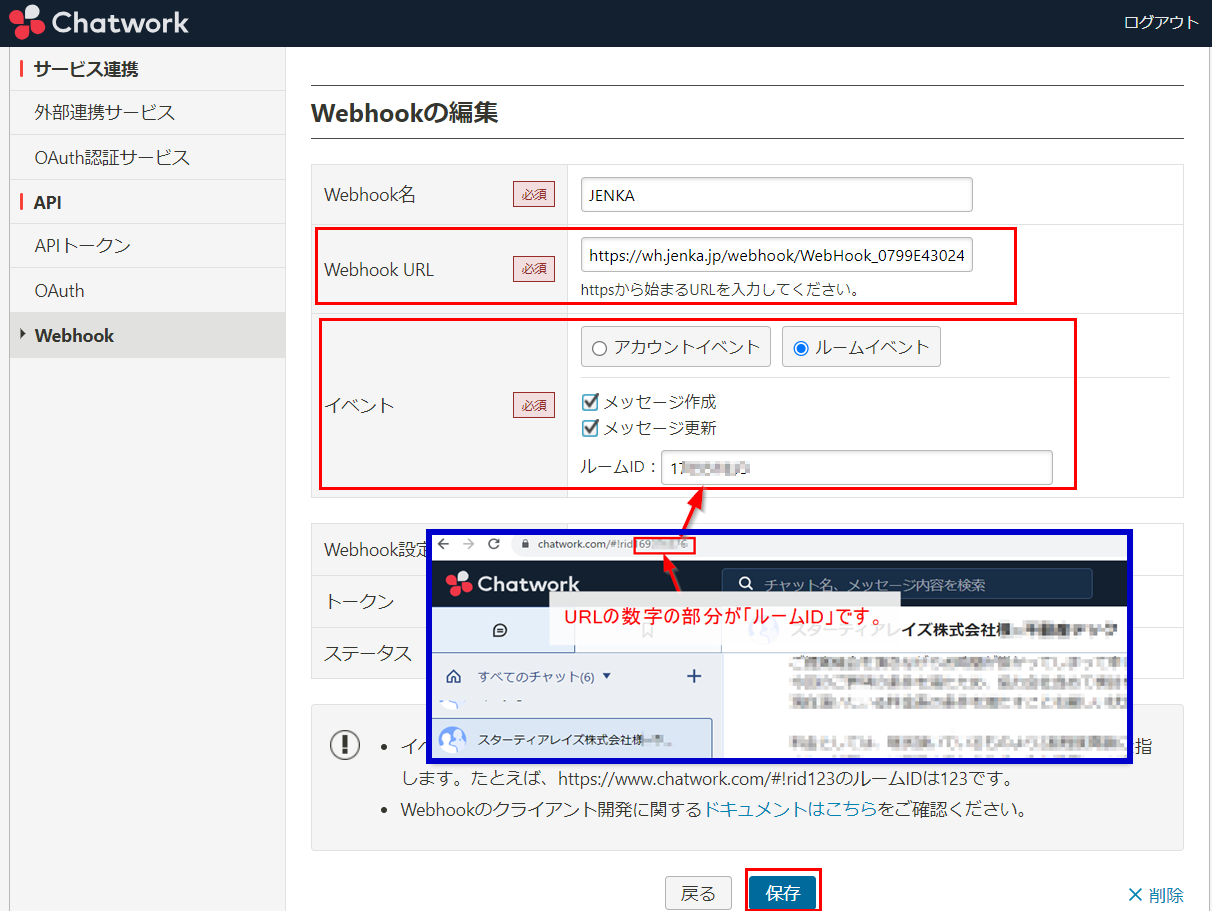The width and height of the screenshot is (1212, 911).
Task: Click the ログアウト link
Action: click(x=1161, y=22)
